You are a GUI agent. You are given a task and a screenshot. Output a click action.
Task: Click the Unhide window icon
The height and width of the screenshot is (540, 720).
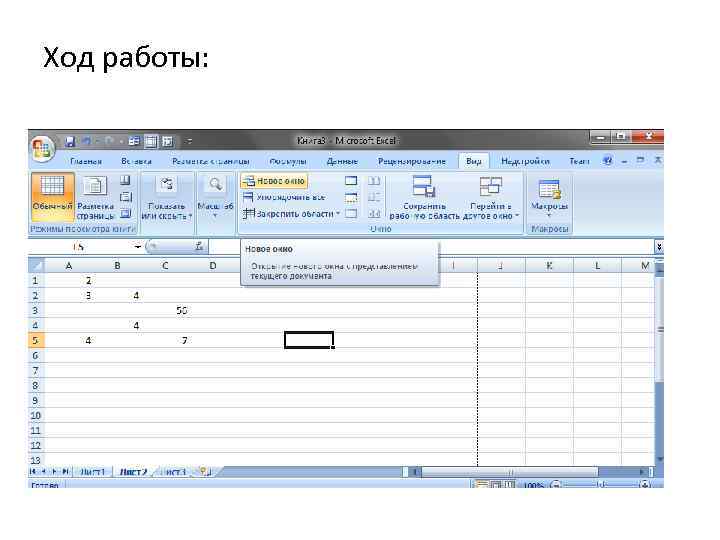[x=351, y=214]
